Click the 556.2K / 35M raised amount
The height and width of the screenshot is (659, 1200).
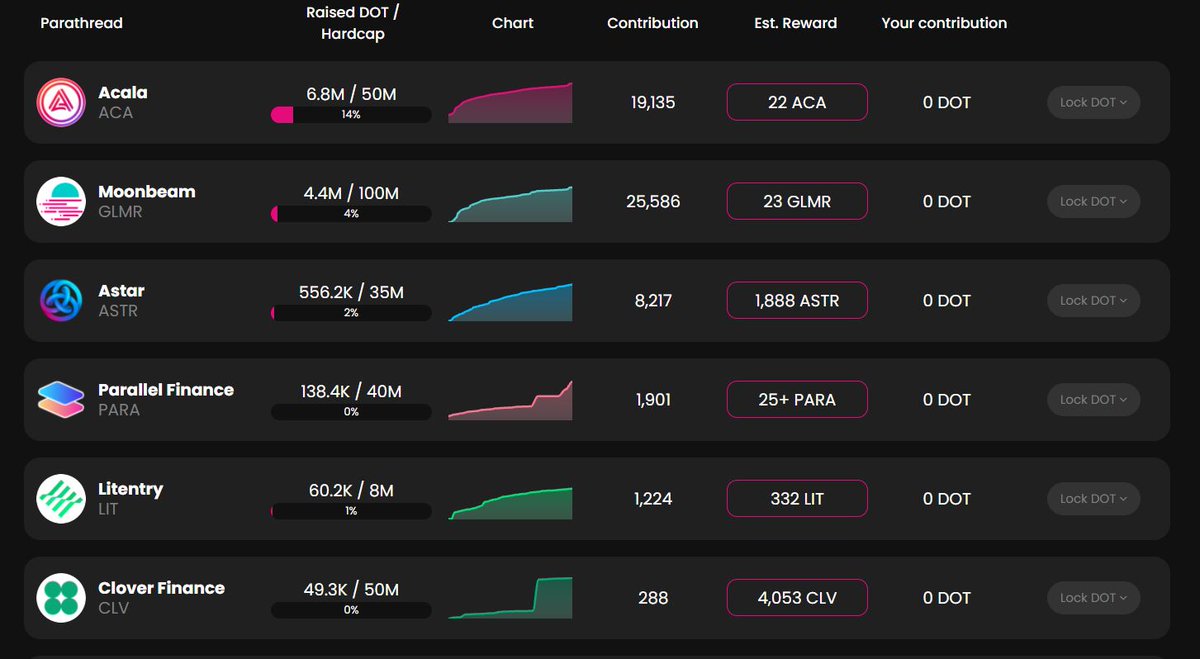[x=351, y=292]
